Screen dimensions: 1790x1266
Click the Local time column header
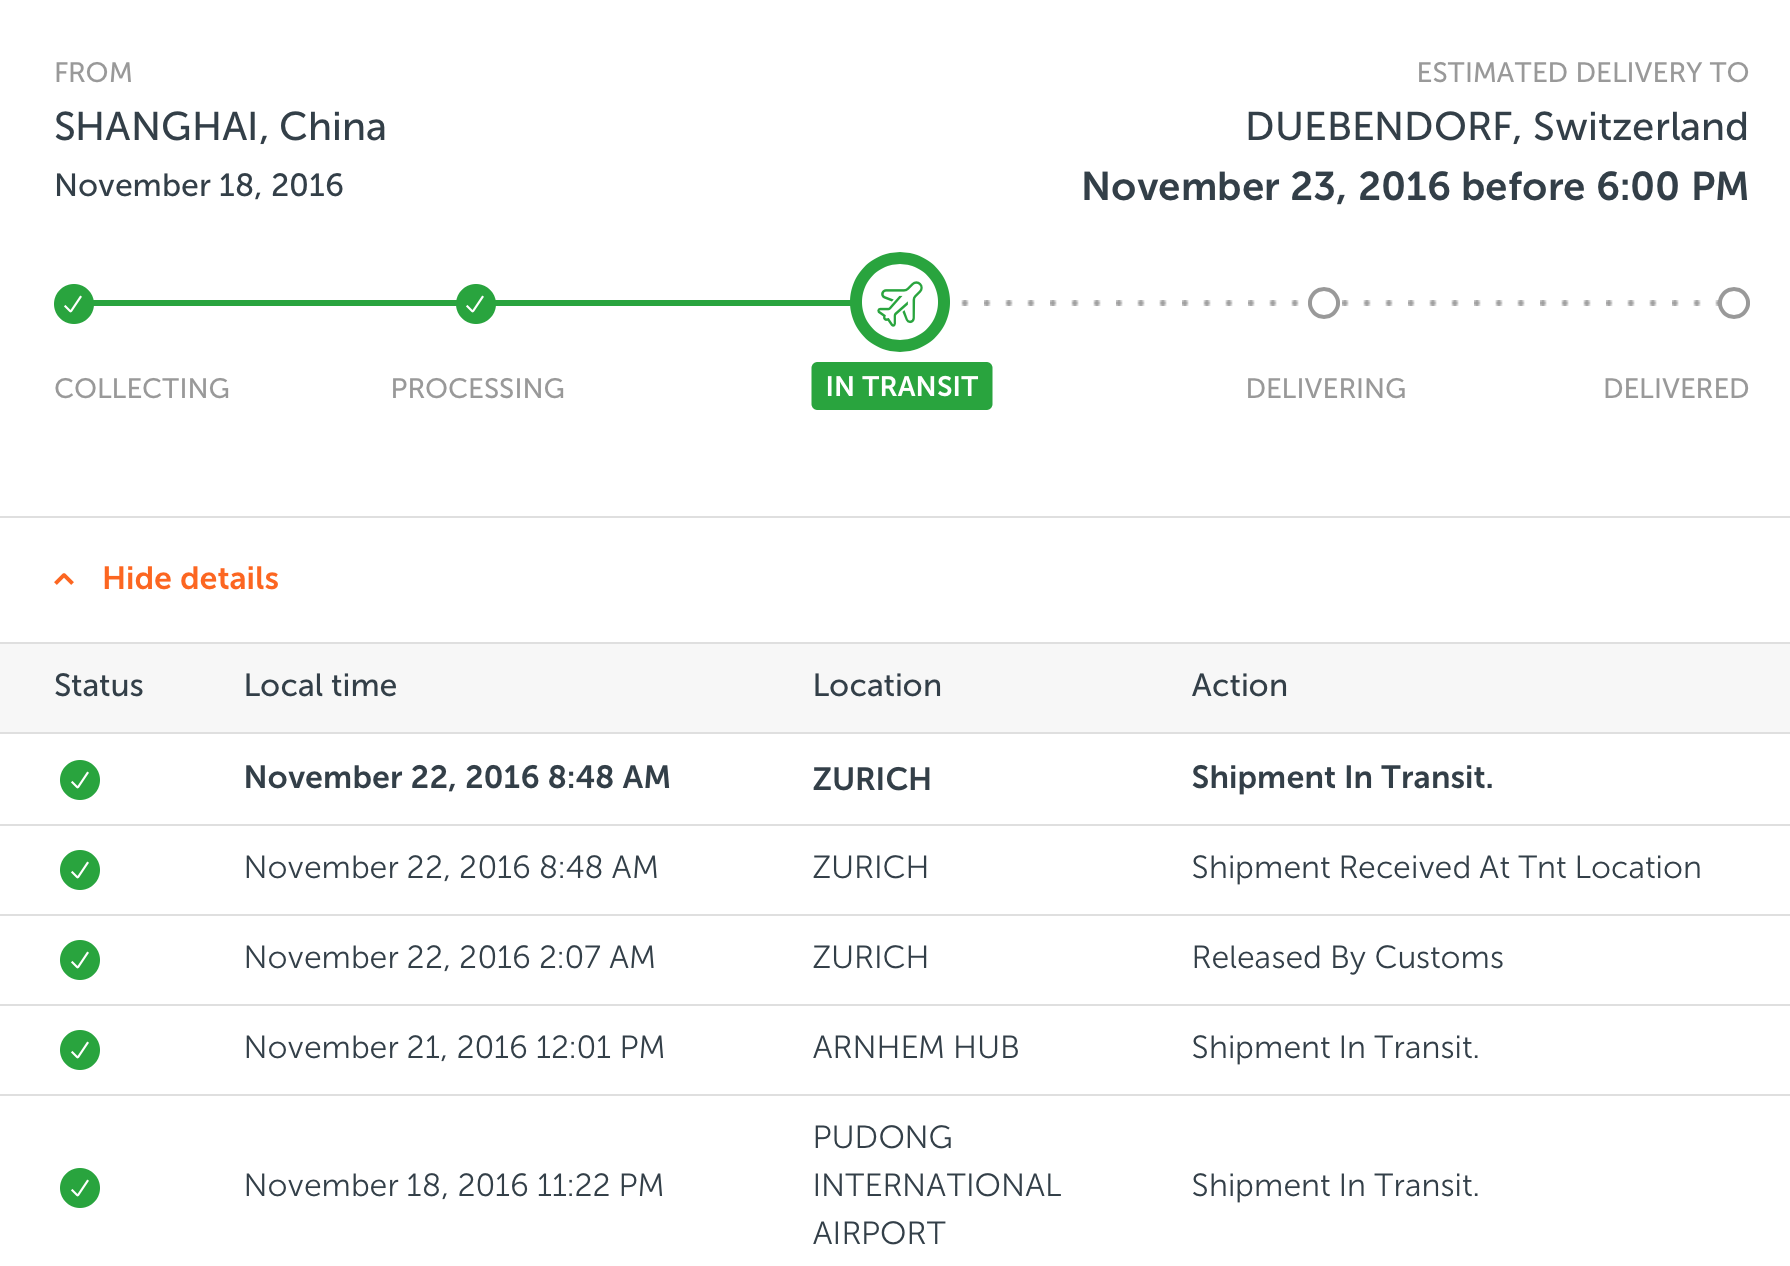click(320, 685)
